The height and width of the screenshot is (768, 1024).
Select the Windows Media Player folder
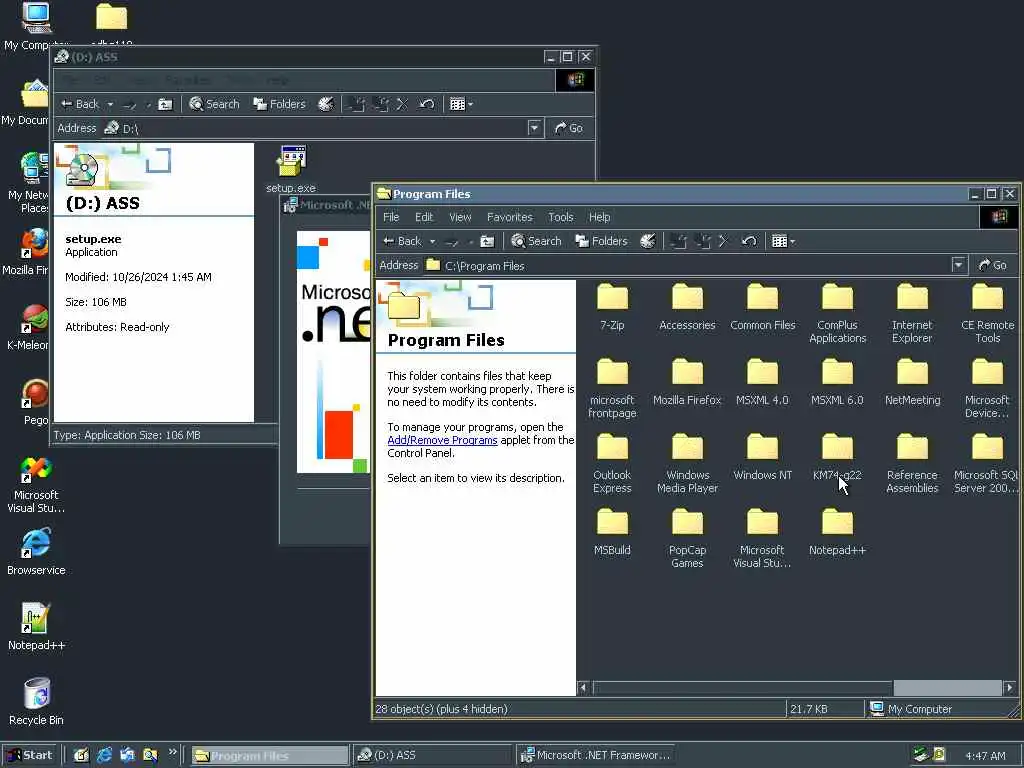(687, 464)
